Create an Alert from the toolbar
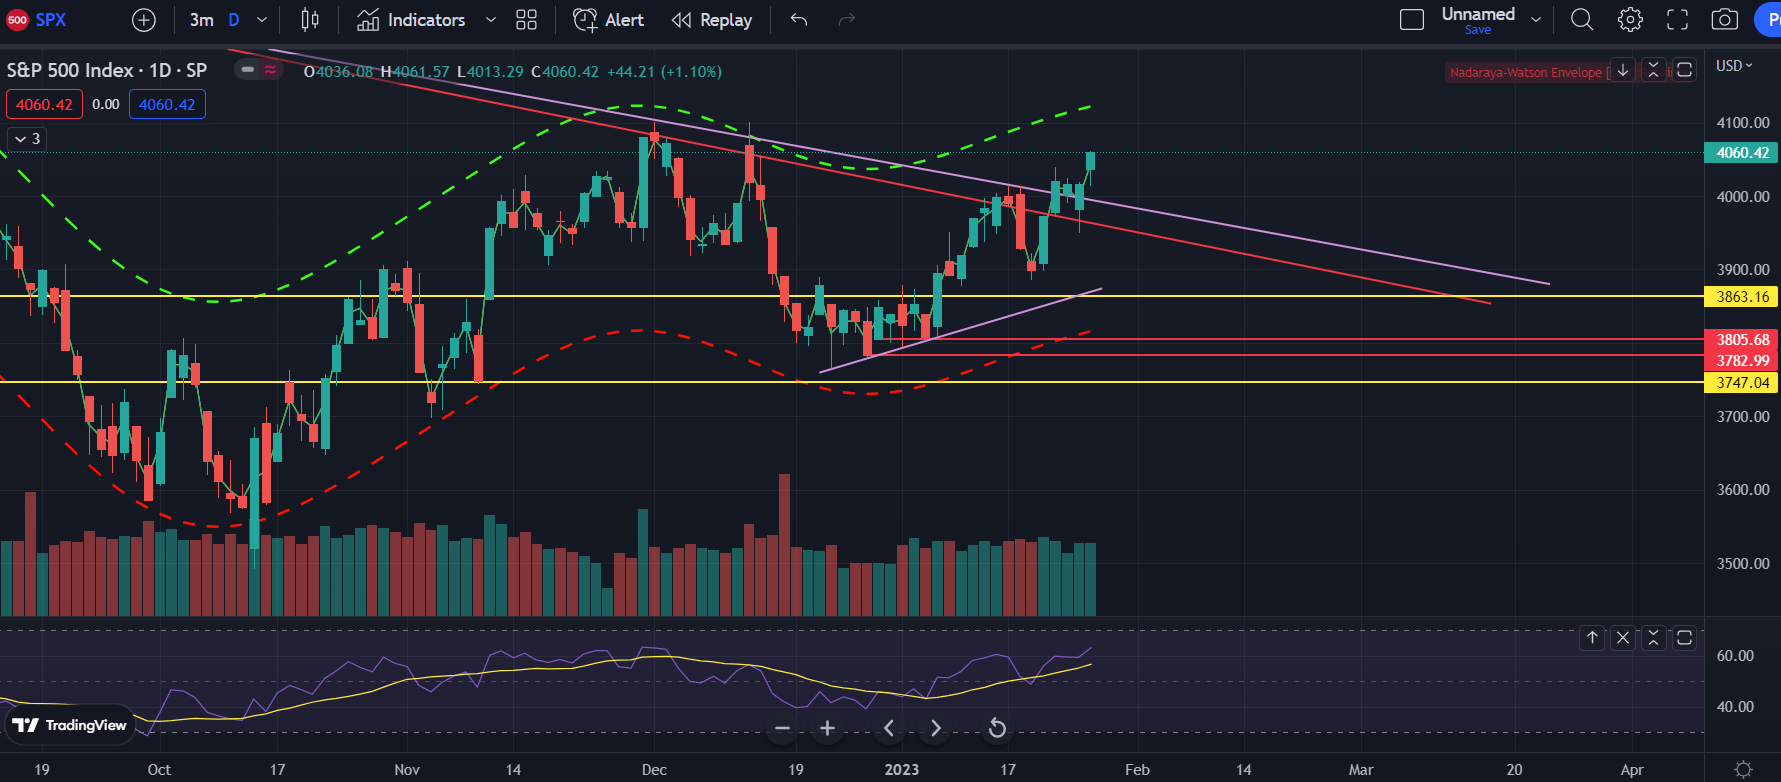Image resolution: width=1781 pixels, height=782 pixels. pyautogui.click(x=609, y=20)
